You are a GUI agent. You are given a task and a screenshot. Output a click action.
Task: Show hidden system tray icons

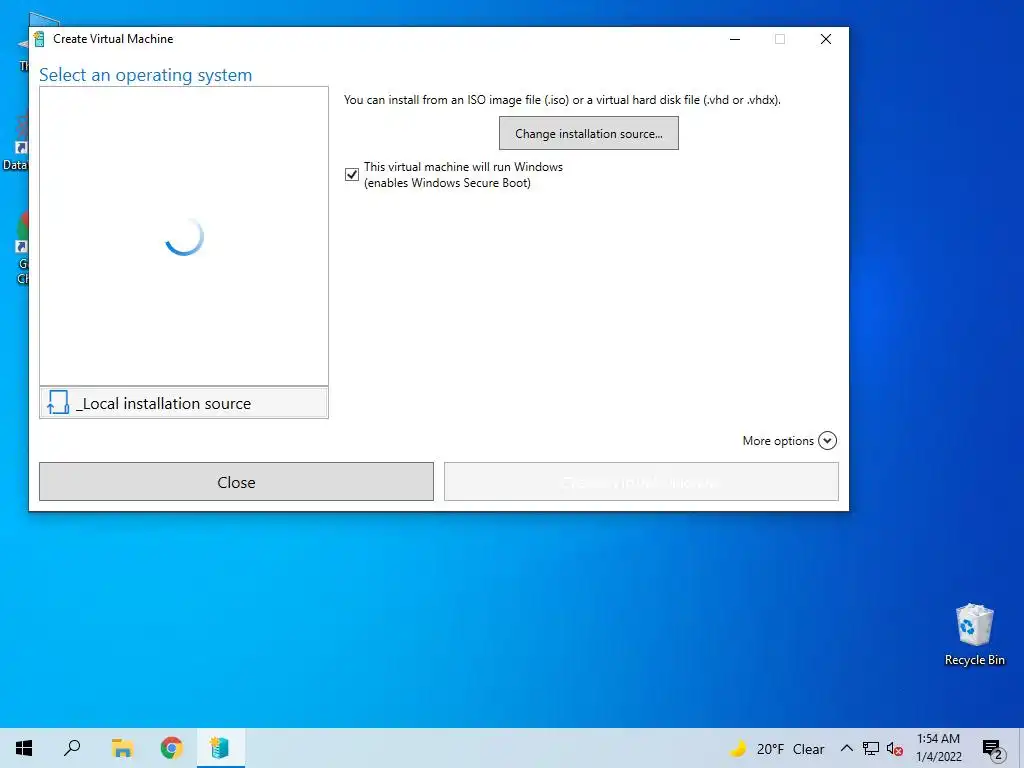[x=846, y=748]
